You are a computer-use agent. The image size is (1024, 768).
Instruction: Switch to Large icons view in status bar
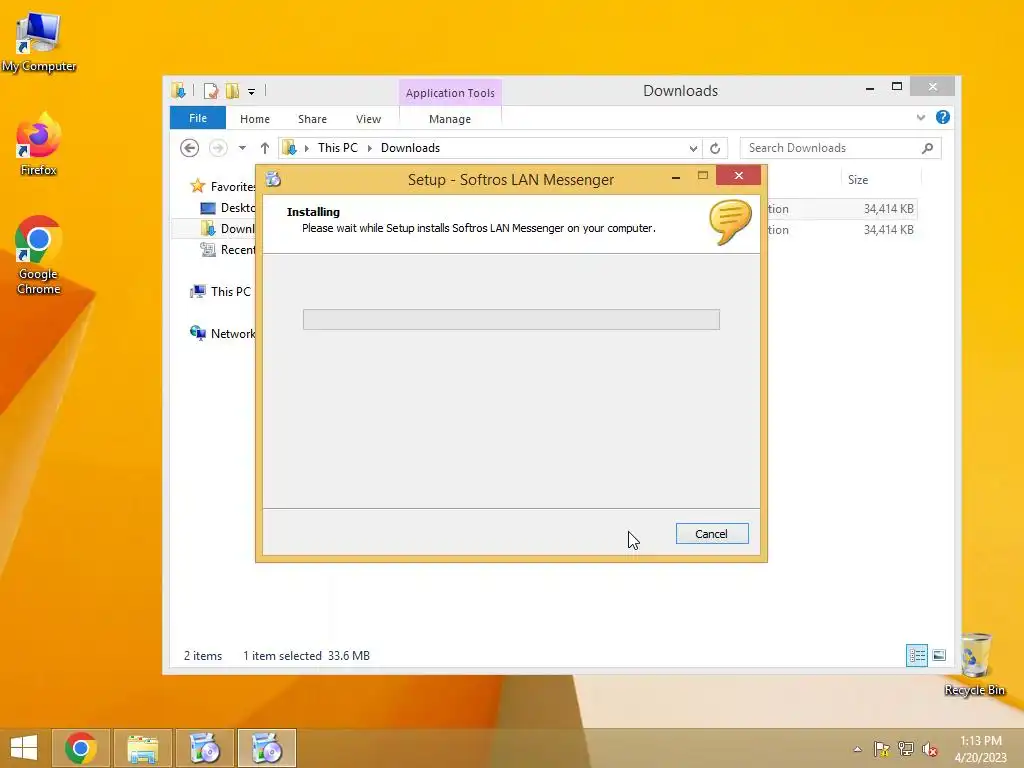click(x=939, y=655)
